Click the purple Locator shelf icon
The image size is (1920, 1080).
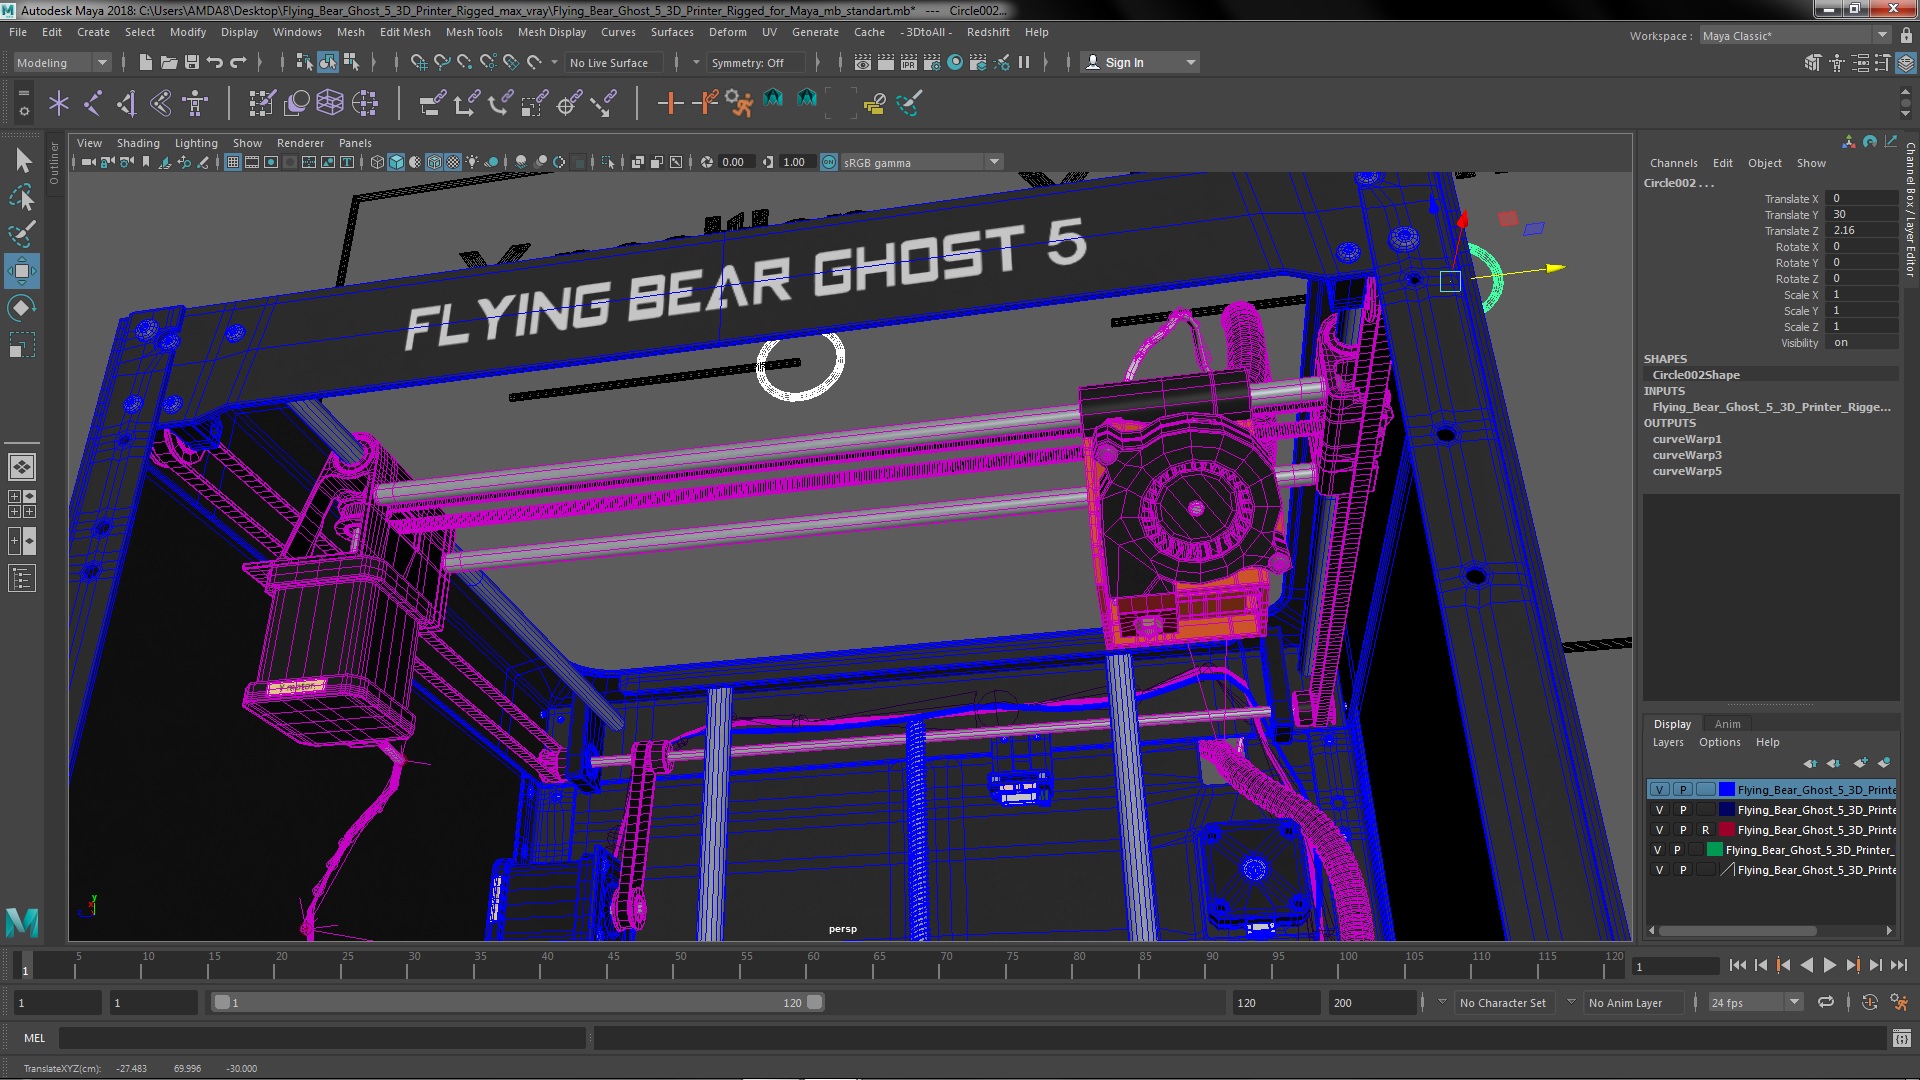pyautogui.click(x=58, y=103)
